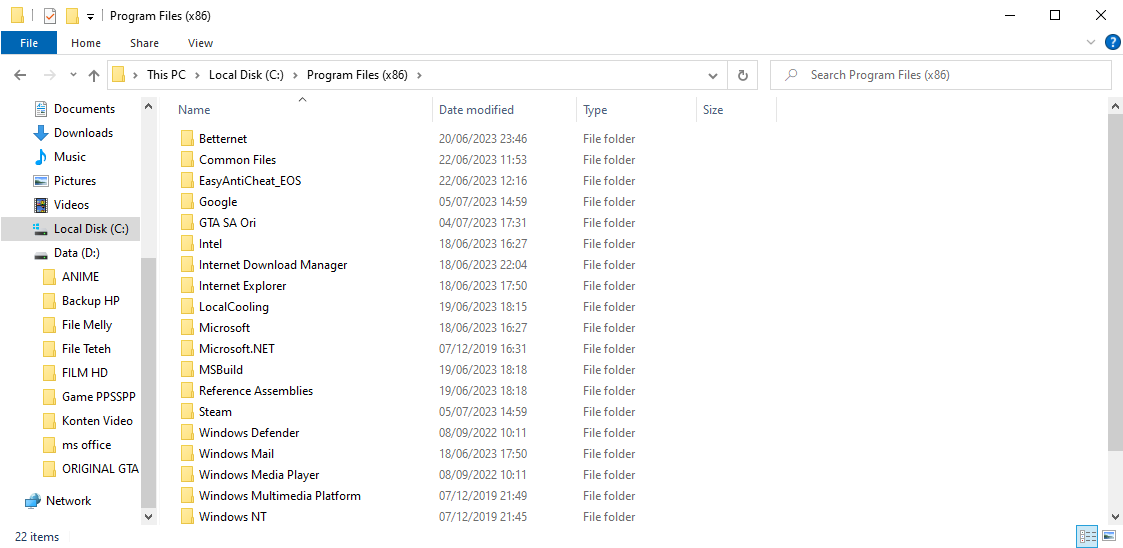Open the File menu
The width and height of the screenshot is (1123, 548).
[29, 43]
